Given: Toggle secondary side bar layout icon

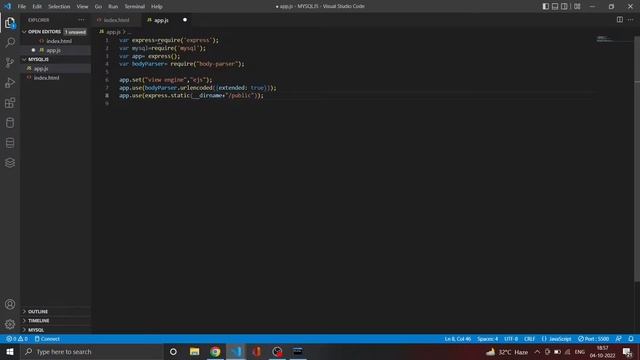Looking at the screenshot, I should click(564, 6).
